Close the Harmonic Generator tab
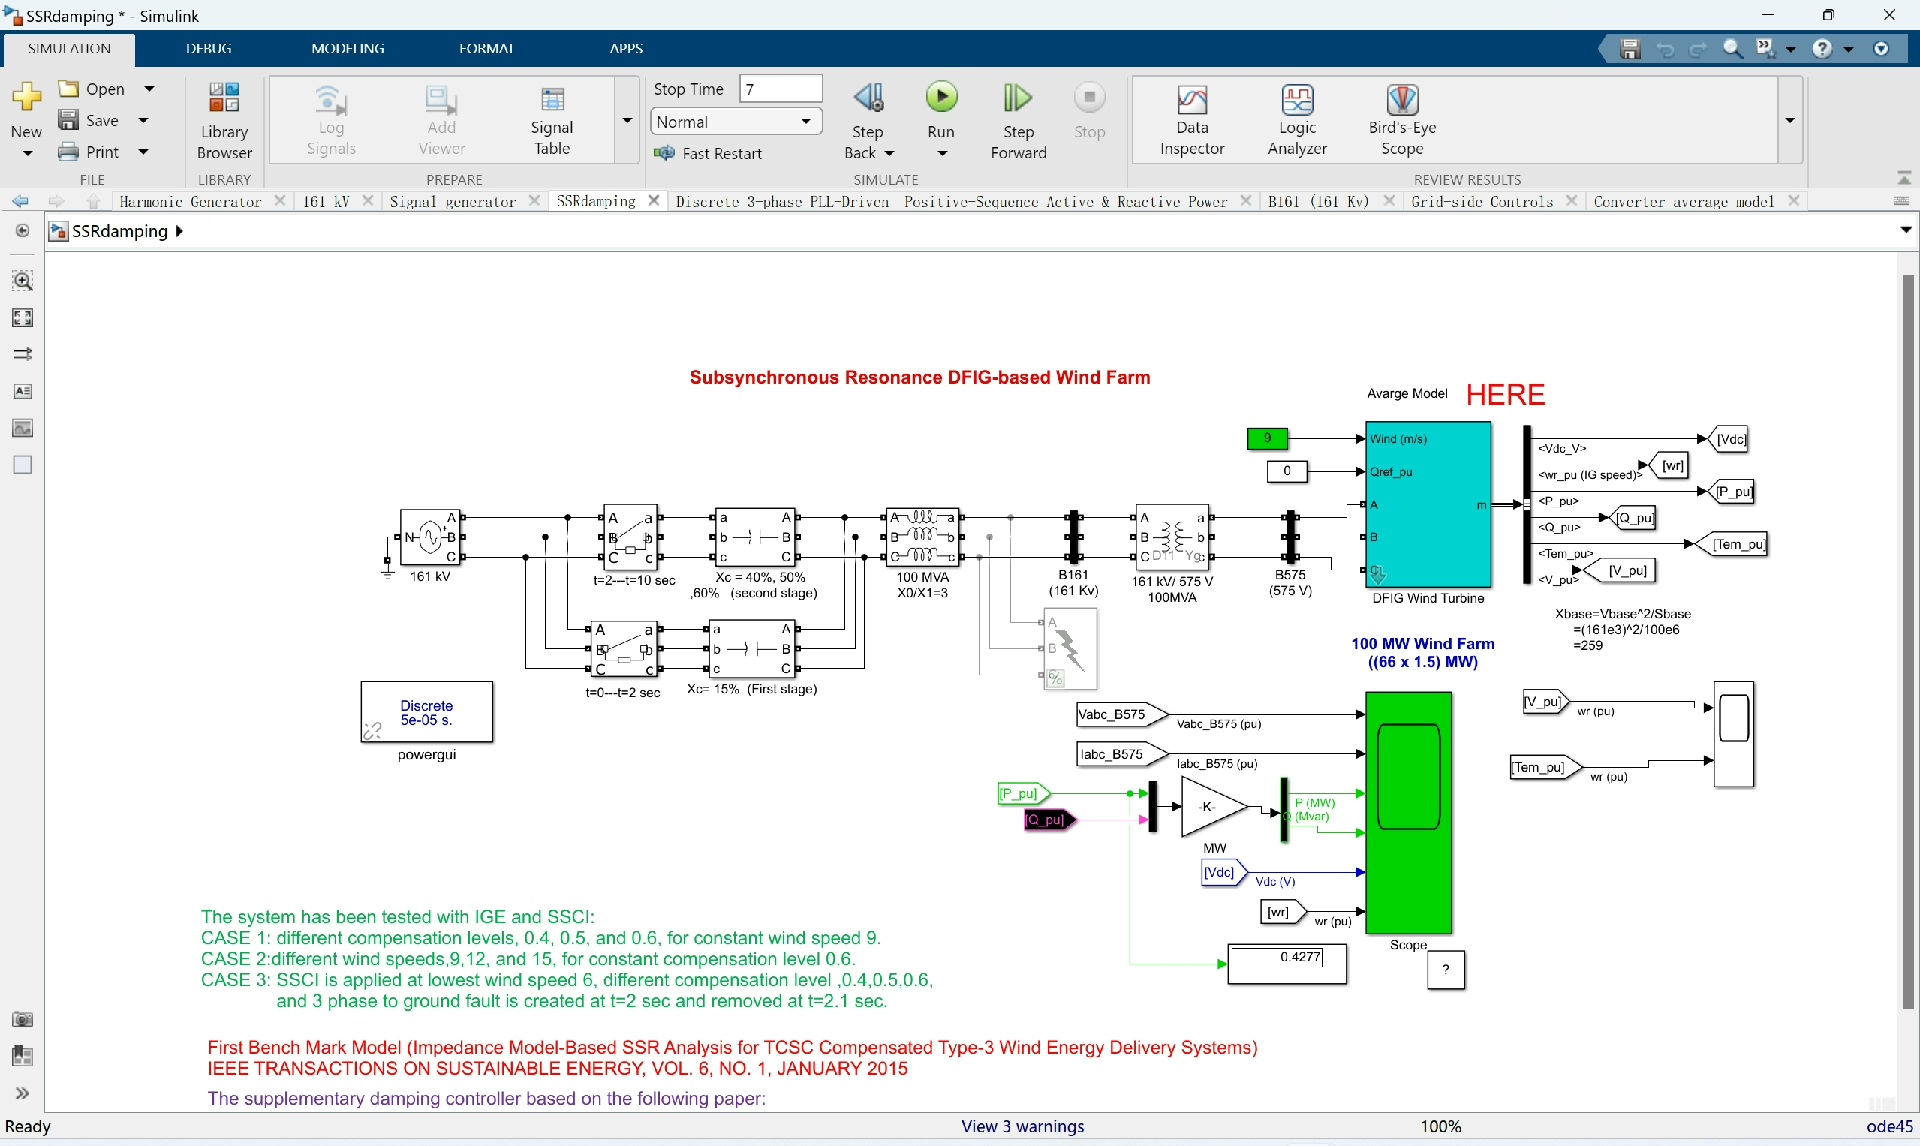 click(281, 201)
